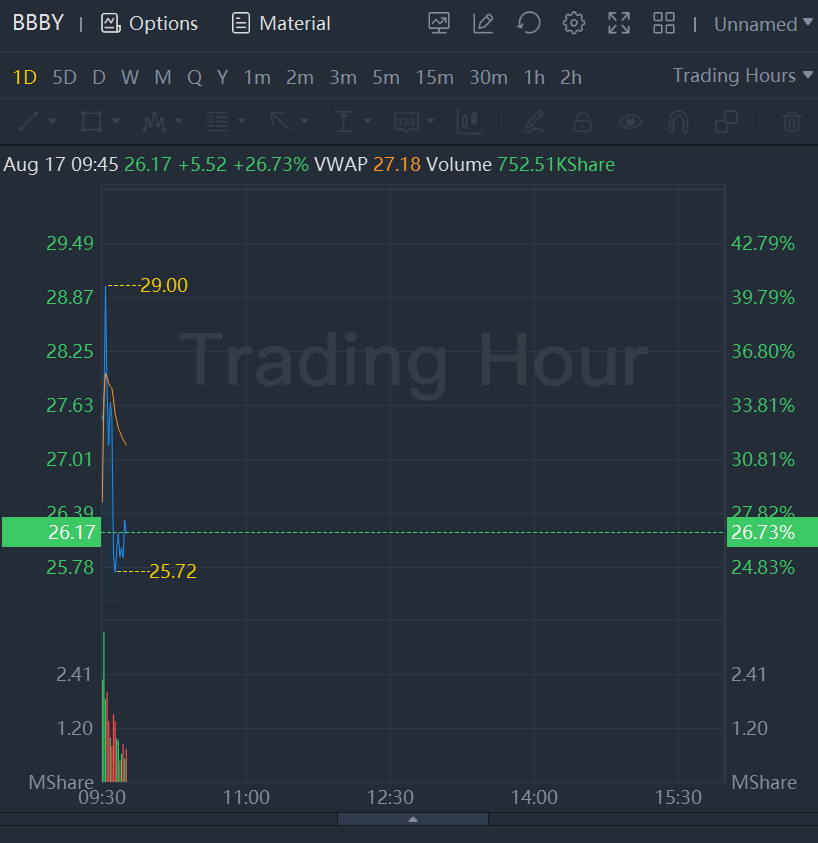
Task: Open chart settings gear icon
Action: coord(574,23)
